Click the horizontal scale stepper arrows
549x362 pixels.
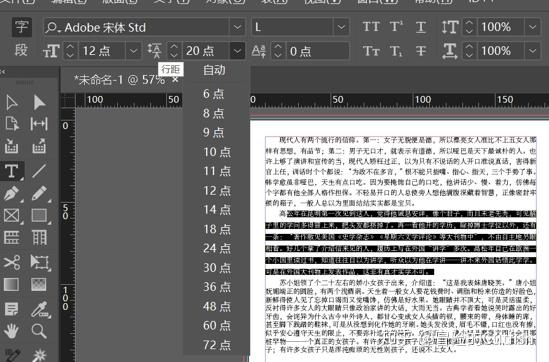469,51
